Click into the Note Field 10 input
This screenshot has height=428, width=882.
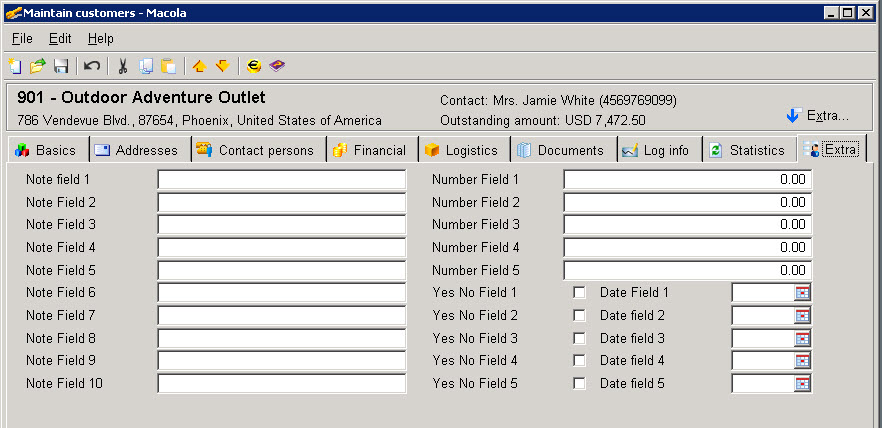coord(281,384)
